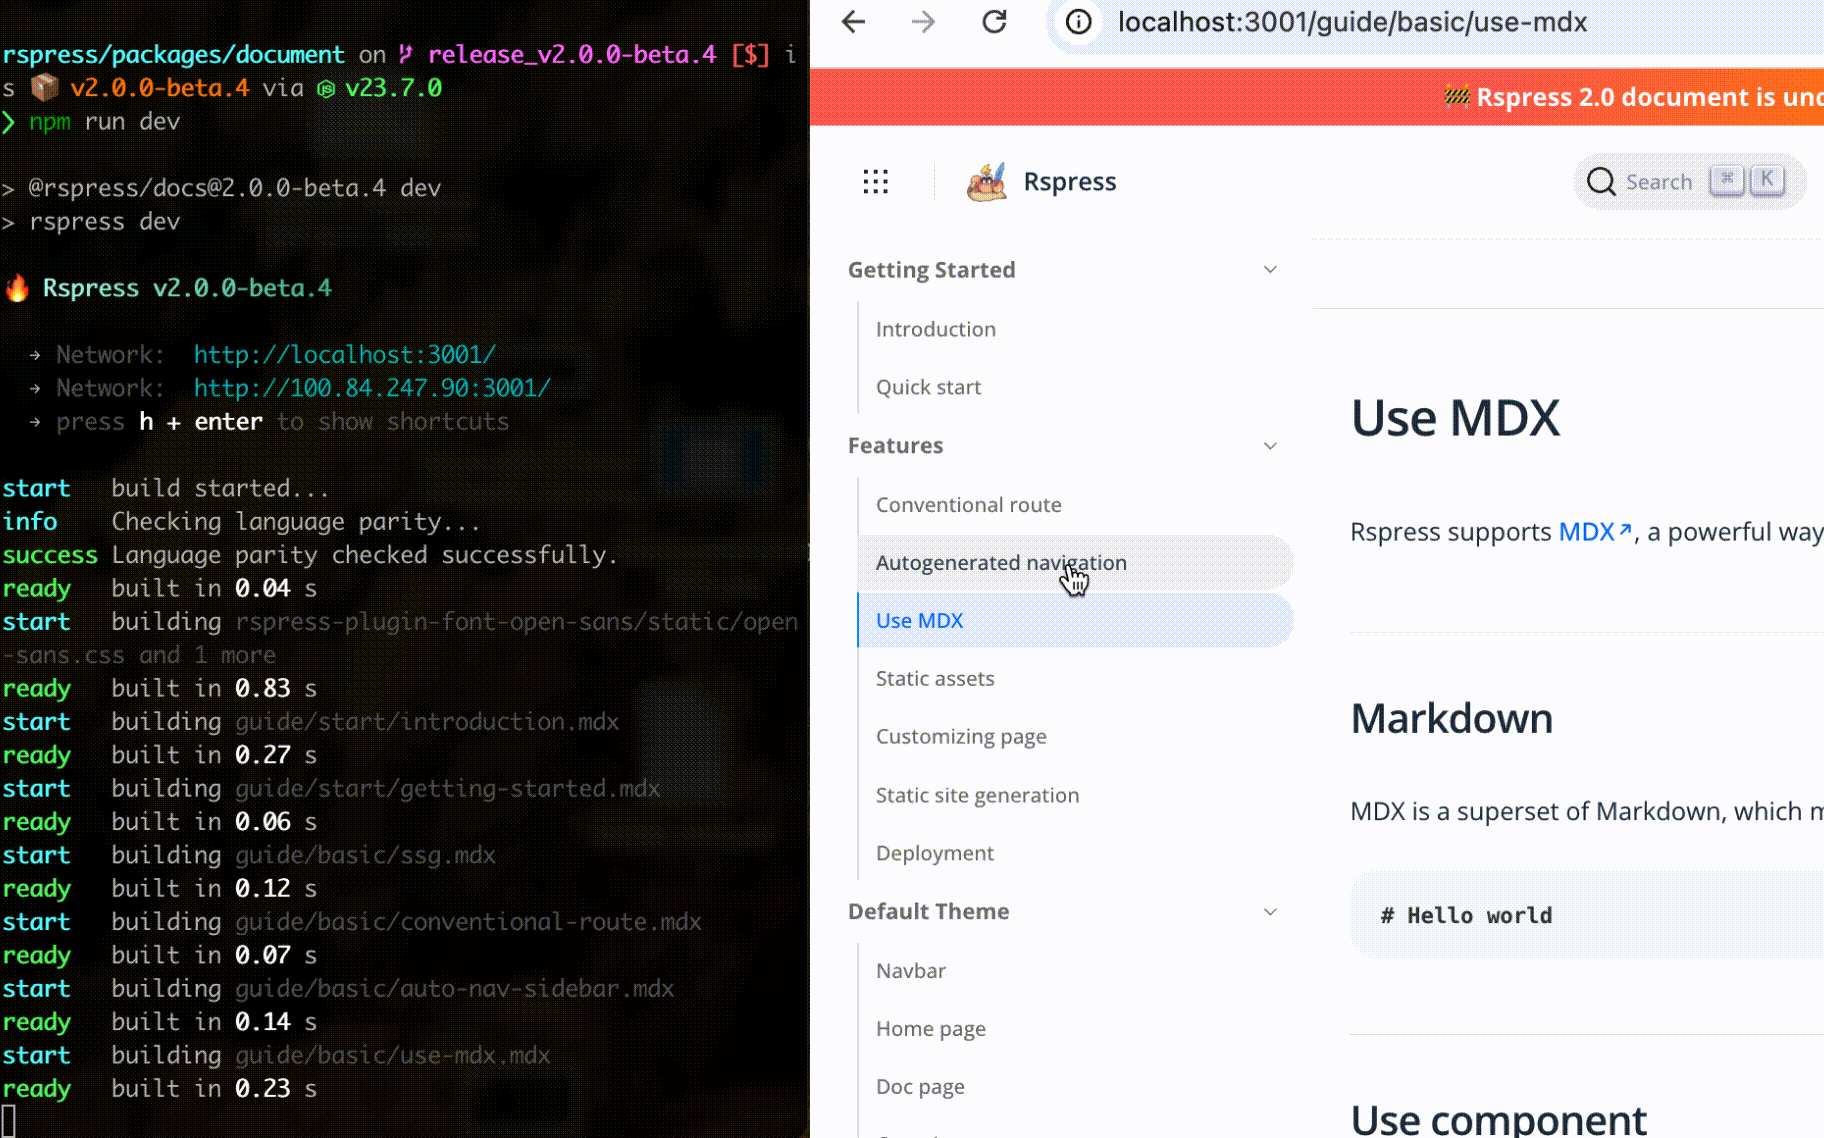This screenshot has width=1824, height=1138.
Task: Go to Quick start page
Action: 928,387
